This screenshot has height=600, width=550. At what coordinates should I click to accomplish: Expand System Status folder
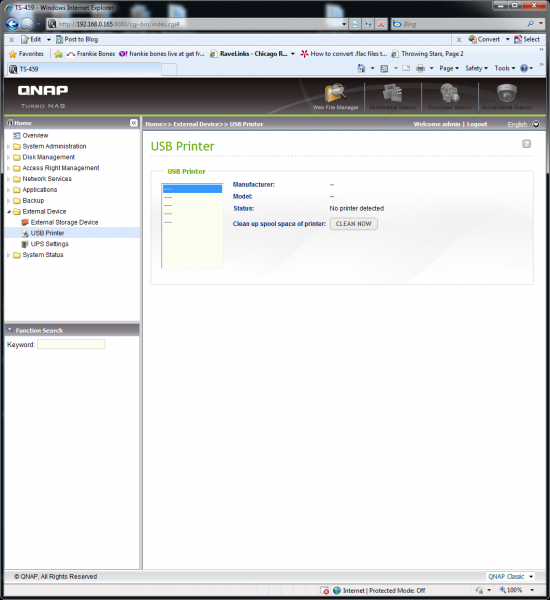(8, 255)
